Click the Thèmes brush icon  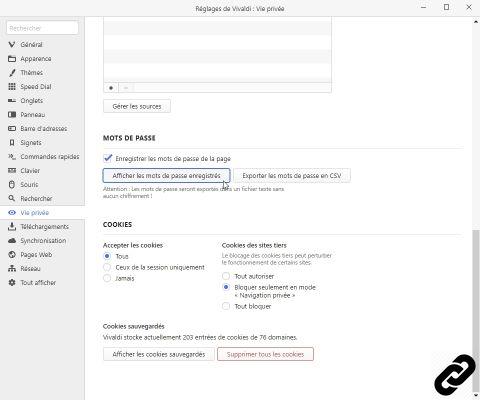tap(12, 73)
